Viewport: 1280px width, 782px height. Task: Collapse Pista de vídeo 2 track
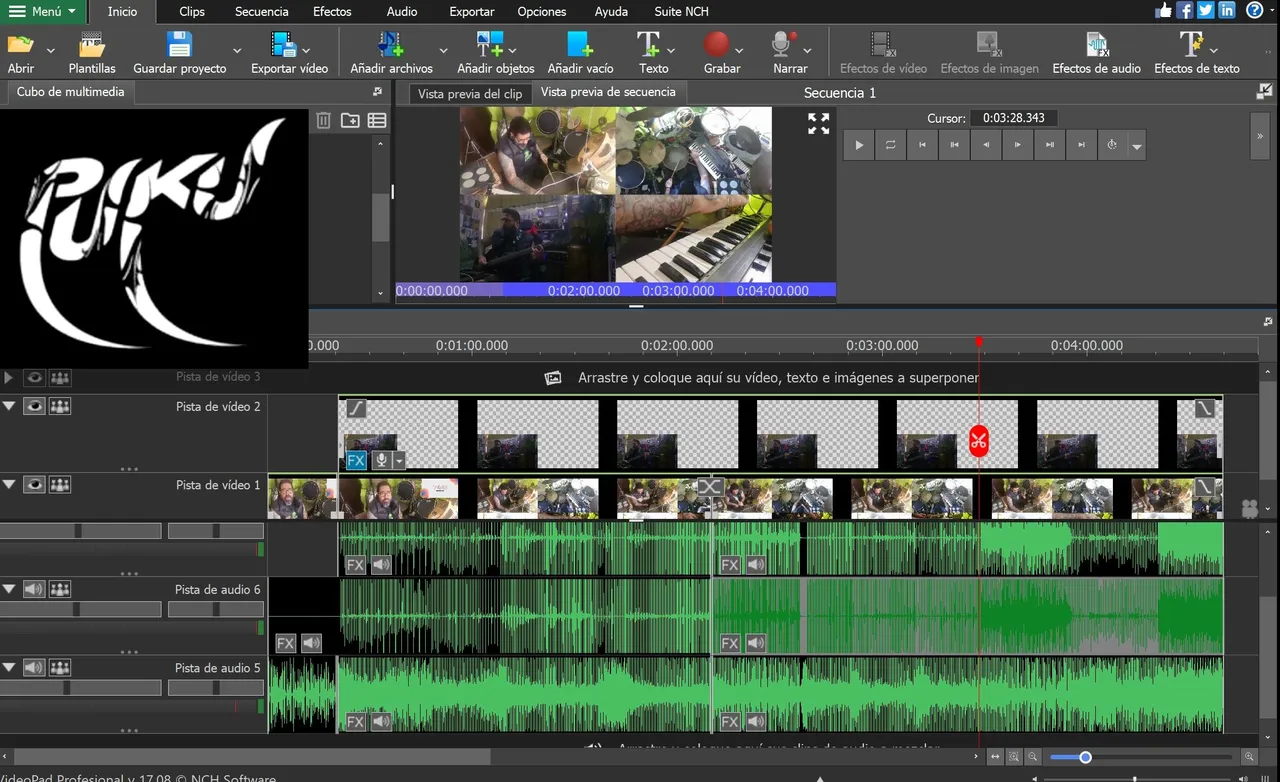tap(9, 406)
